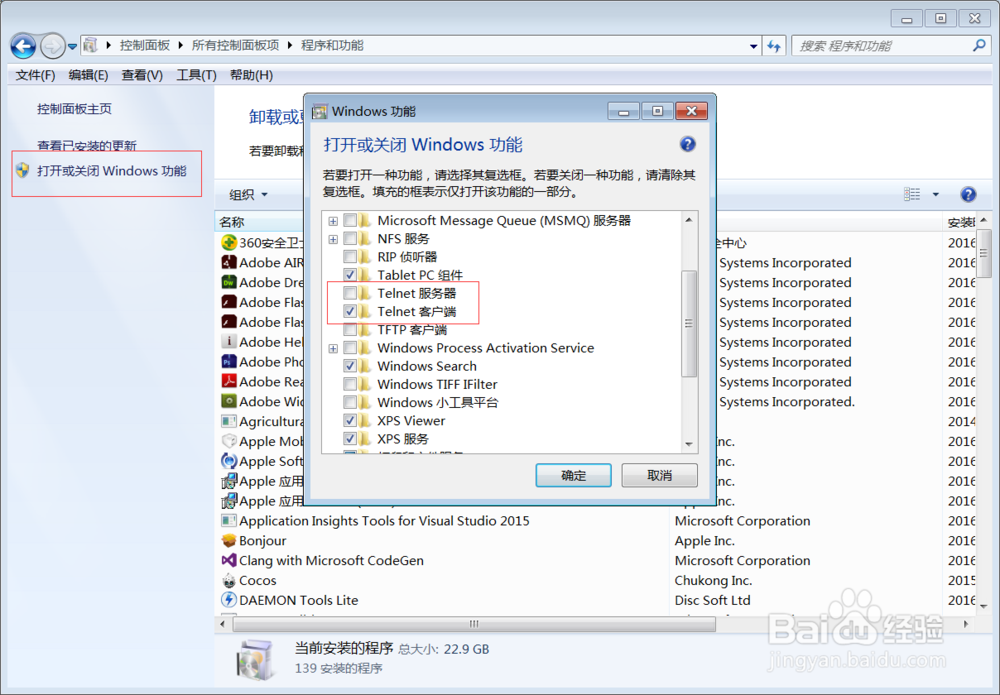
Task: Click the Back navigation arrow
Action: (23, 46)
